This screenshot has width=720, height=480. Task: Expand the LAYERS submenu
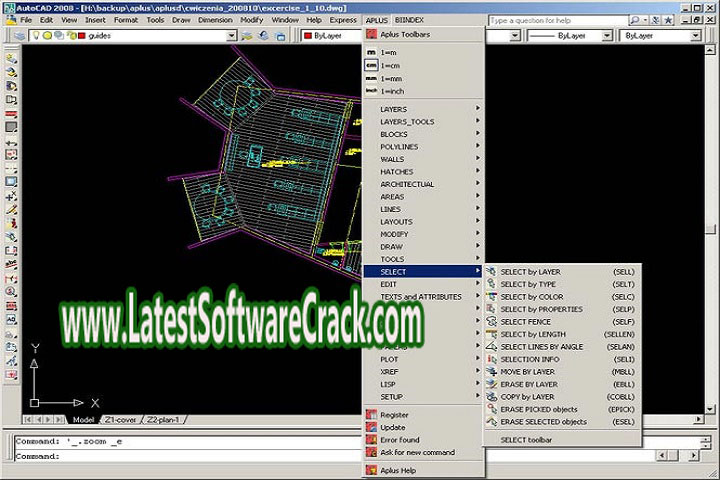(x=423, y=109)
